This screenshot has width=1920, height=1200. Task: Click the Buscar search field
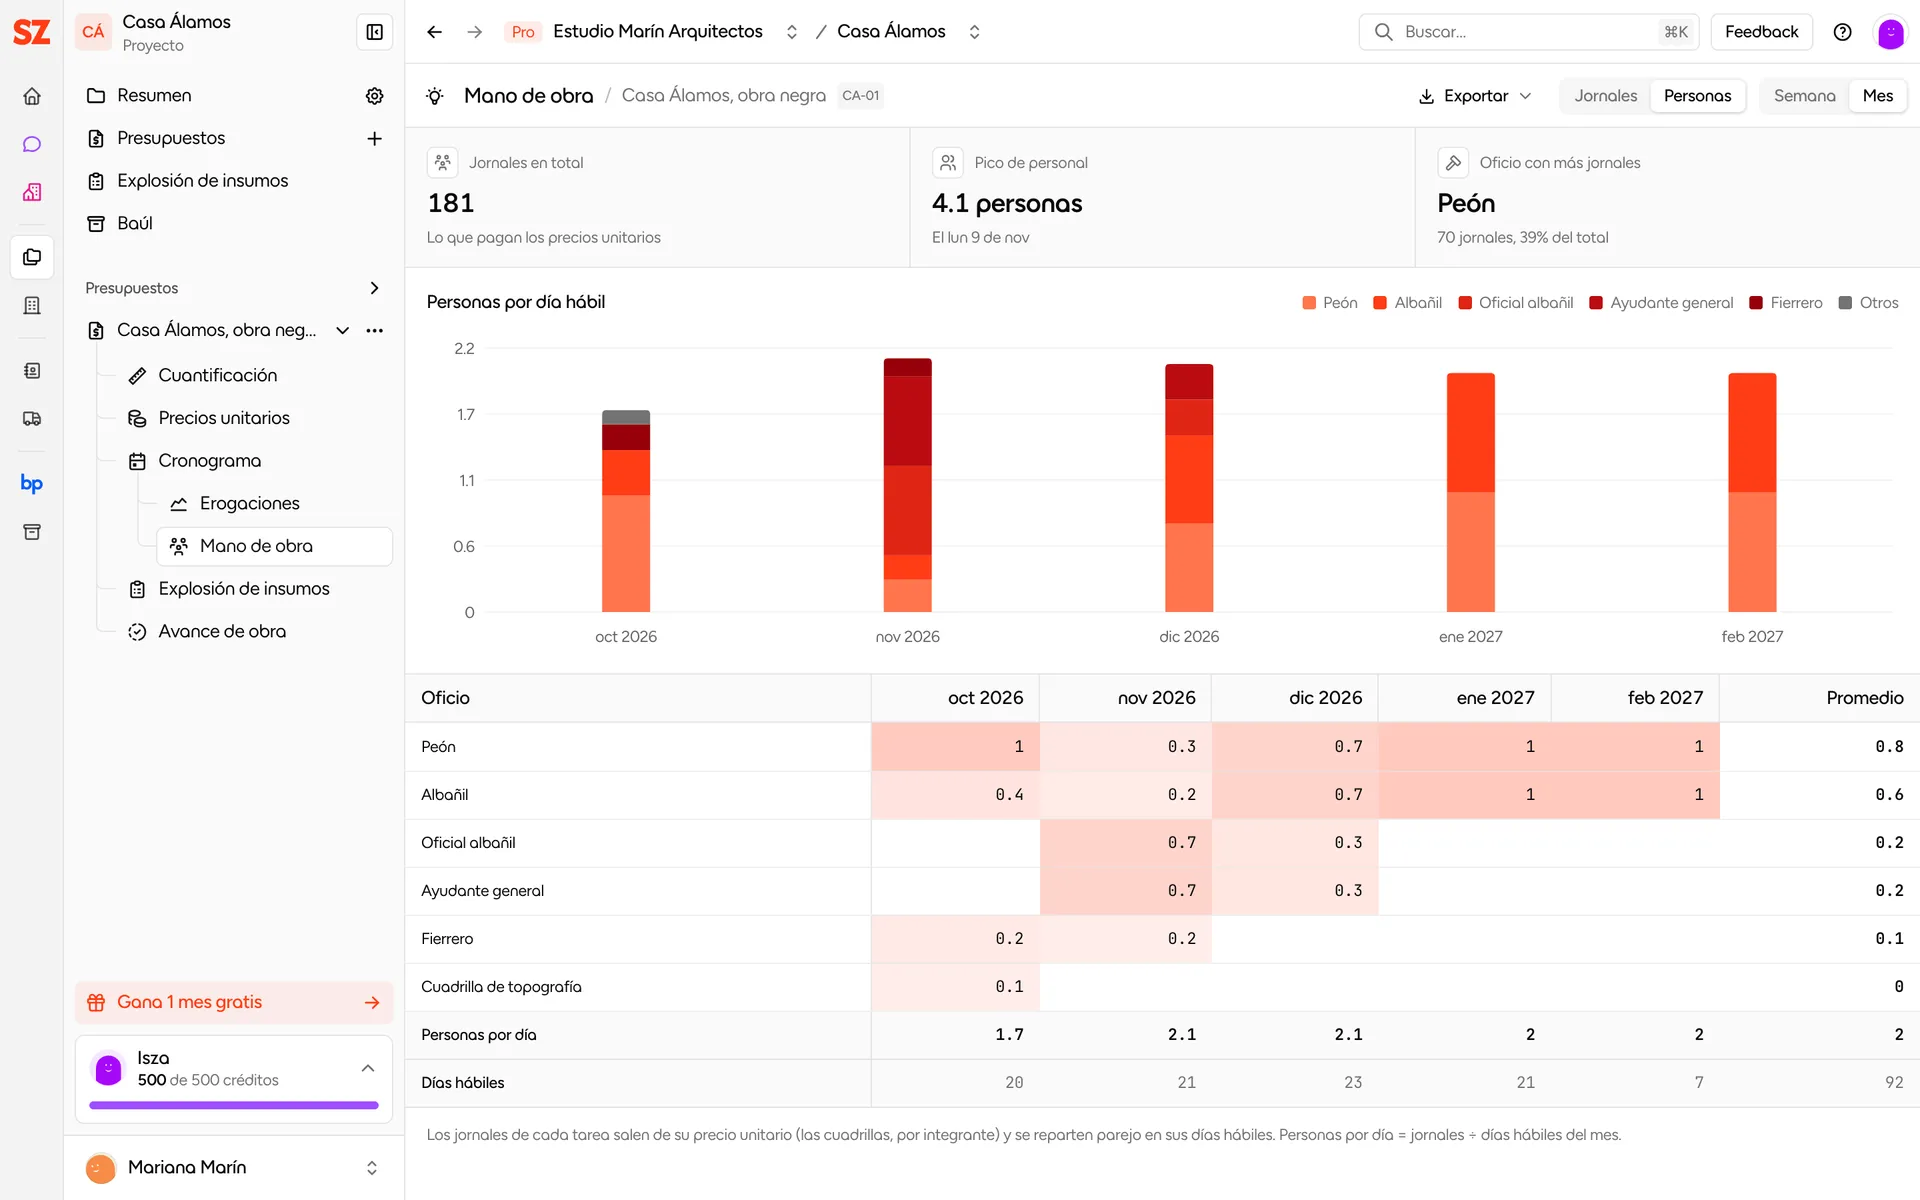point(1530,32)
